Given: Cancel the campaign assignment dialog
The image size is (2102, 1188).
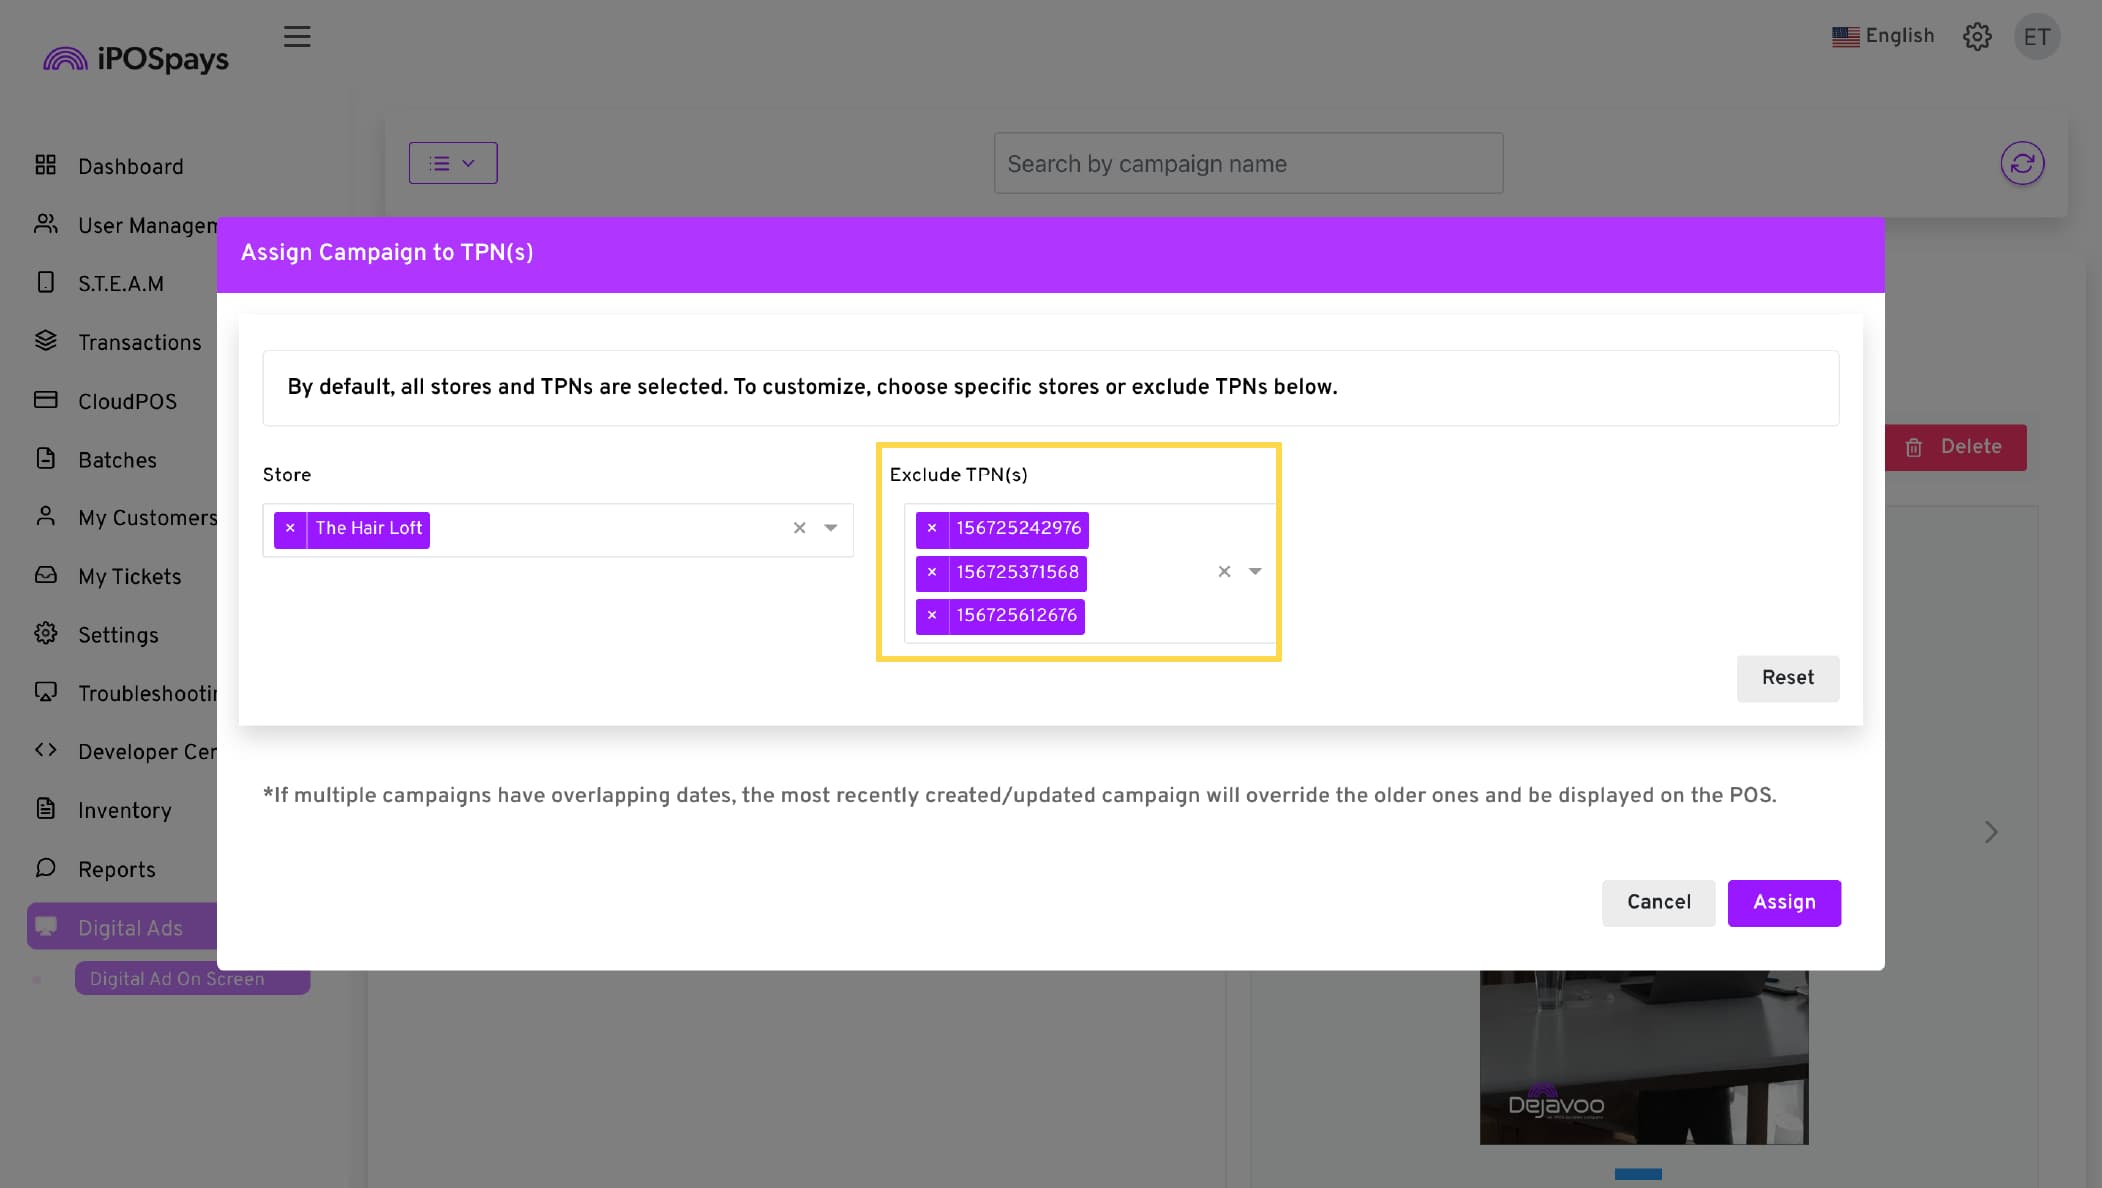Looking at the screenshot, I should tap(1658, 902).
